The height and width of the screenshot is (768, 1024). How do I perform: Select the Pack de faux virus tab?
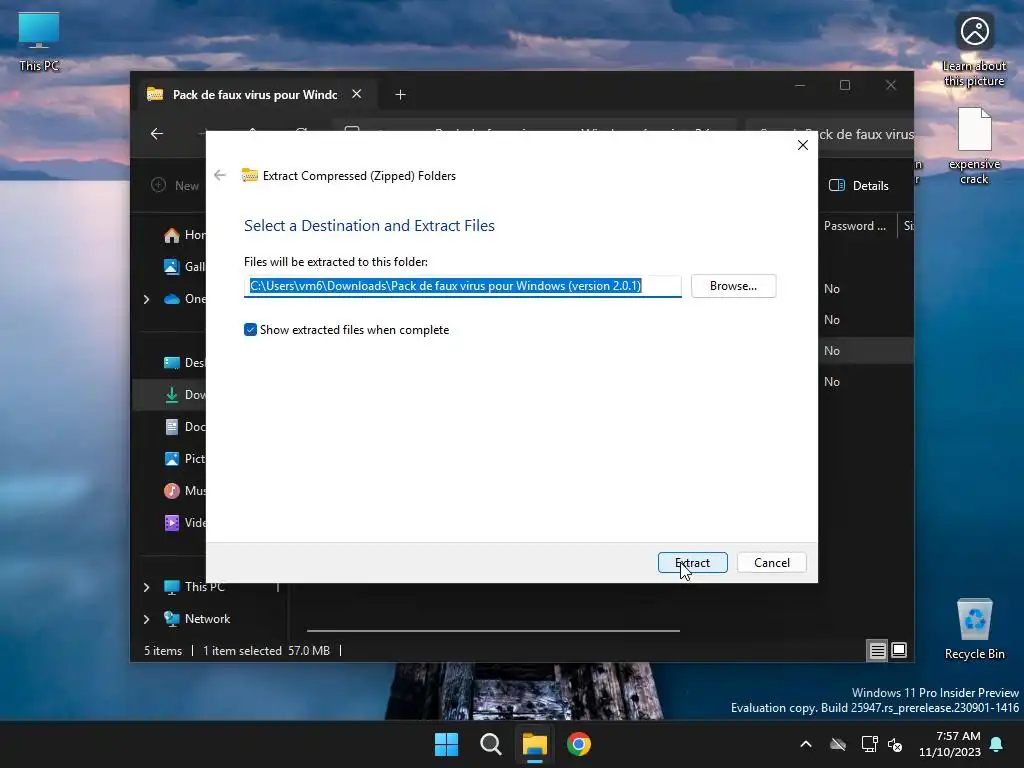pos(255,95)
